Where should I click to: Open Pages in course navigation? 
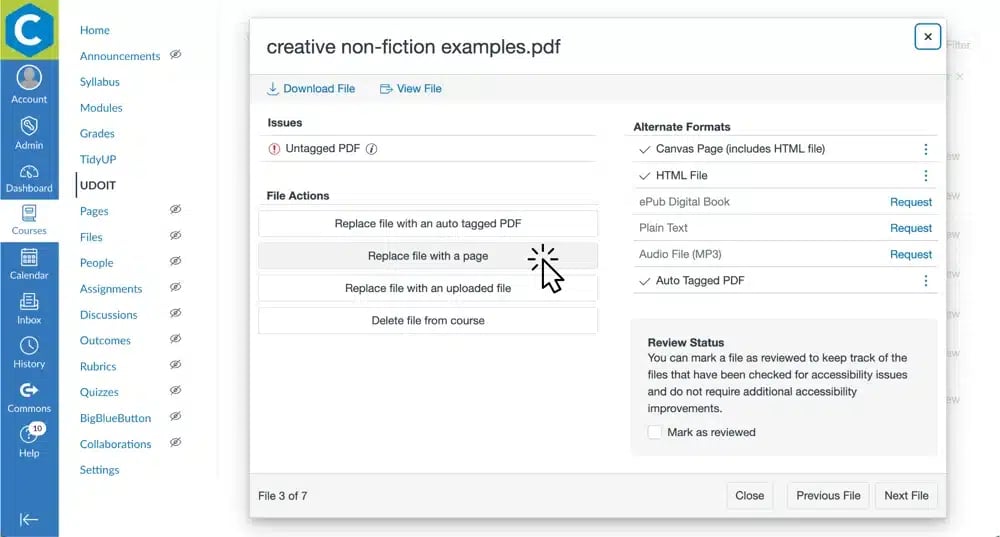click(94, 211)
